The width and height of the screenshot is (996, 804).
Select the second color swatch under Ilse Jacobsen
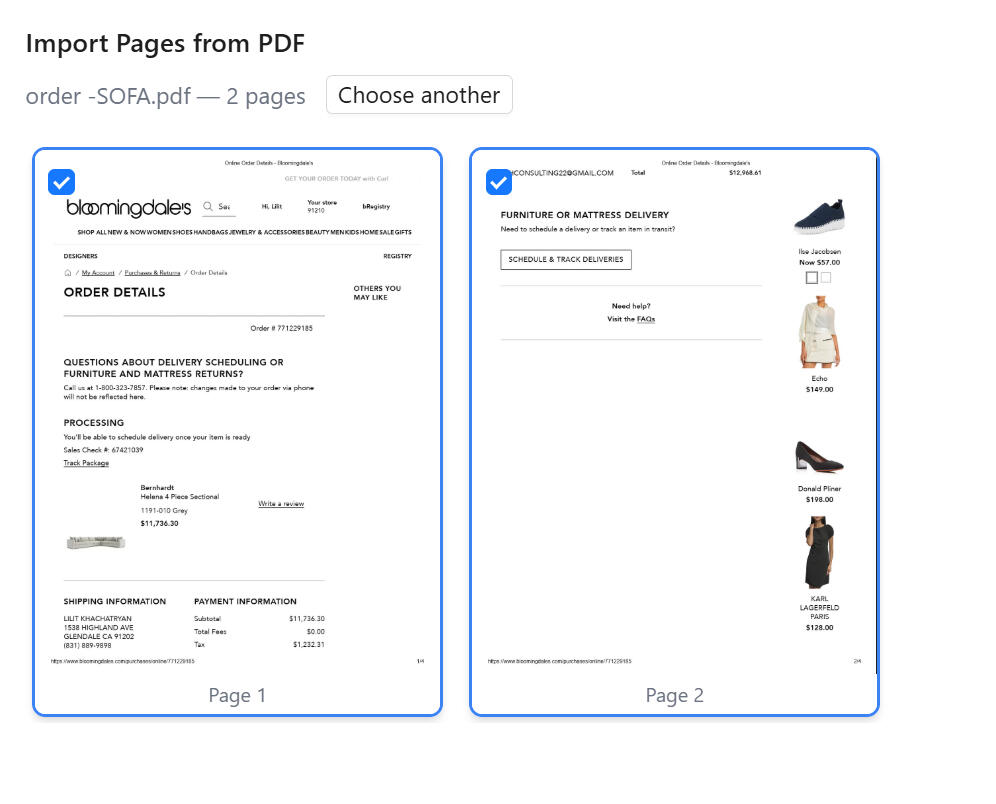tap(826, 278)
